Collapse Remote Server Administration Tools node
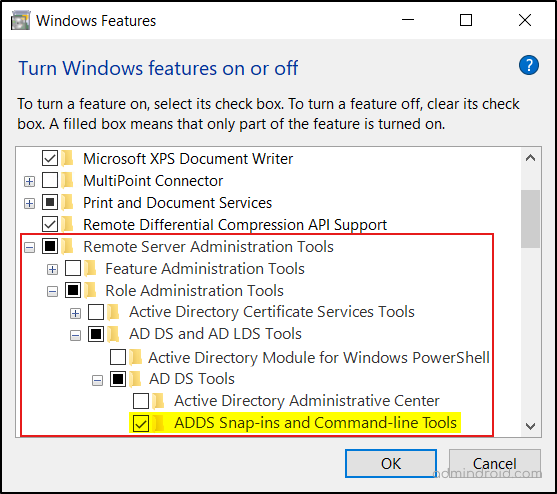Viewport: 557px width, 494px height. (x=29, y=248)
